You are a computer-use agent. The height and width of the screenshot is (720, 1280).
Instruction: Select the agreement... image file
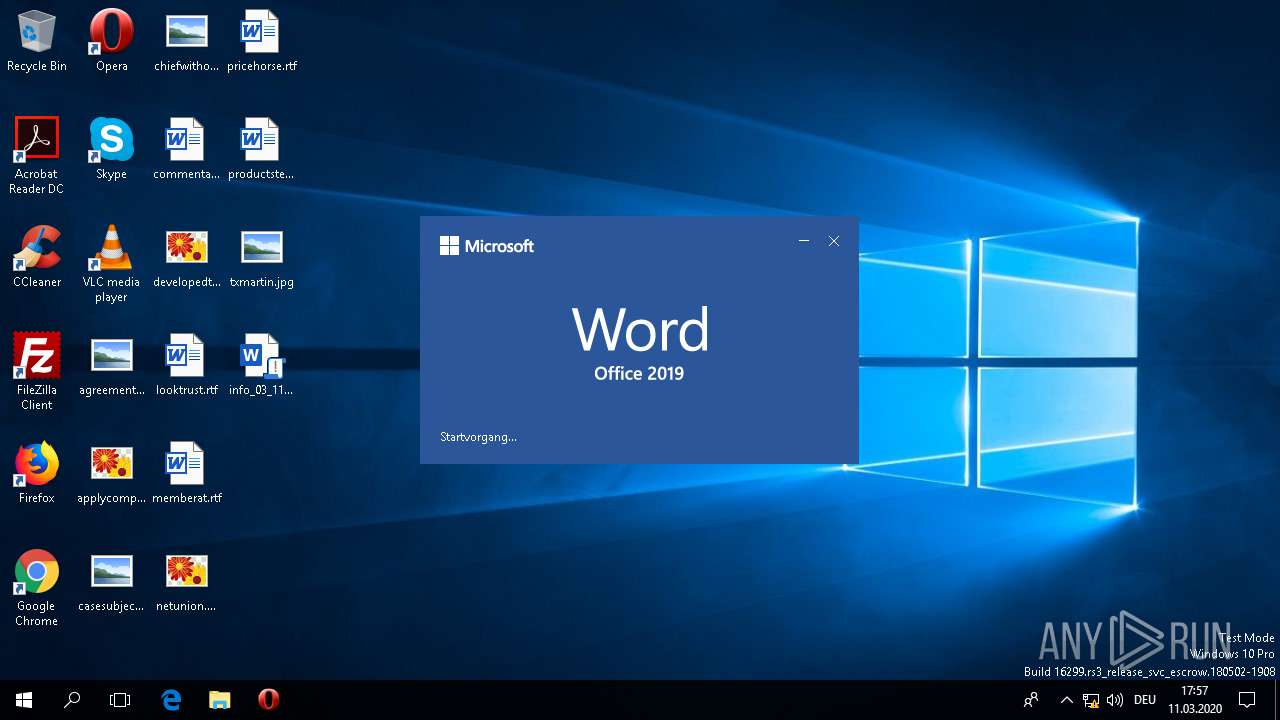(111, 365)
